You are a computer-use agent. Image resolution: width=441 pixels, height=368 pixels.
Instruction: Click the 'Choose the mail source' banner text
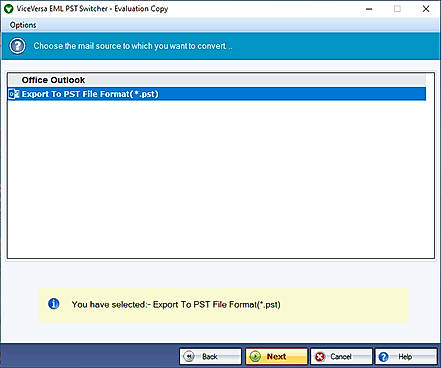tap(133, 46)
